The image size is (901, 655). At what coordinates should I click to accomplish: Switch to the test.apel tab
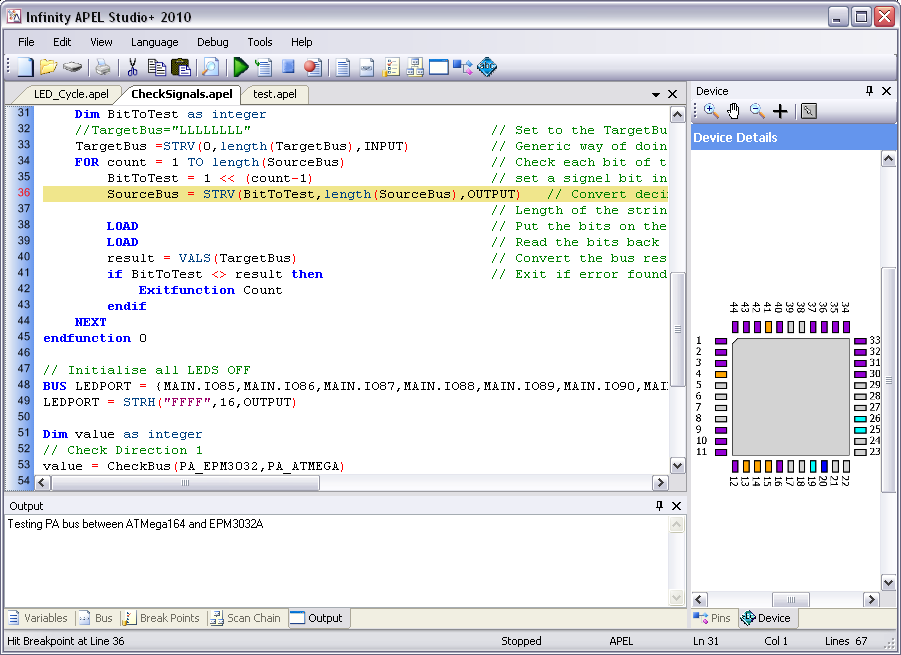(274, 94)
